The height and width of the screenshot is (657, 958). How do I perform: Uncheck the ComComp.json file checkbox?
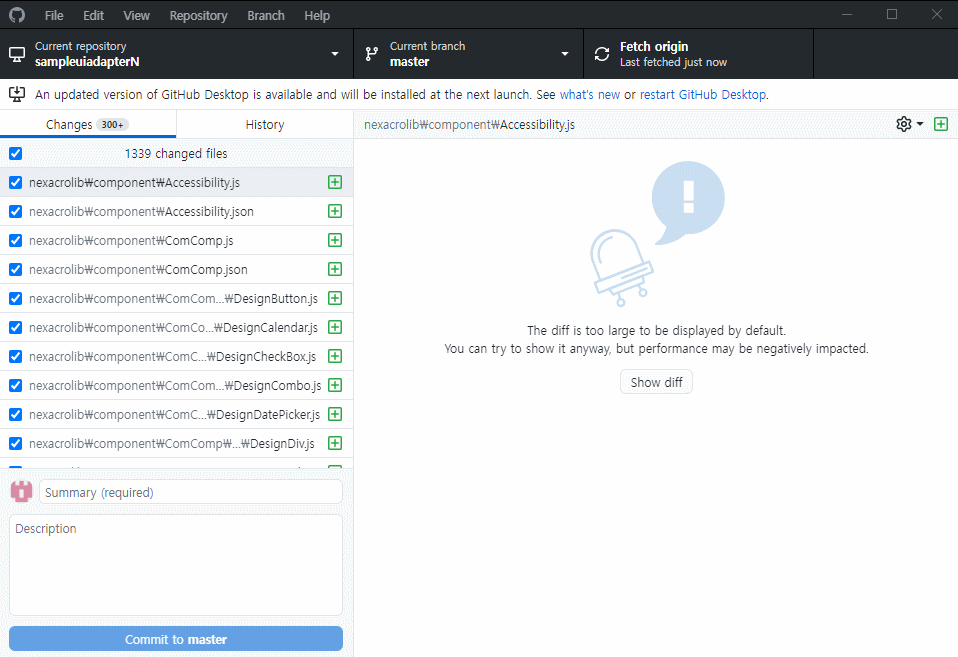(x=16, y=270)
